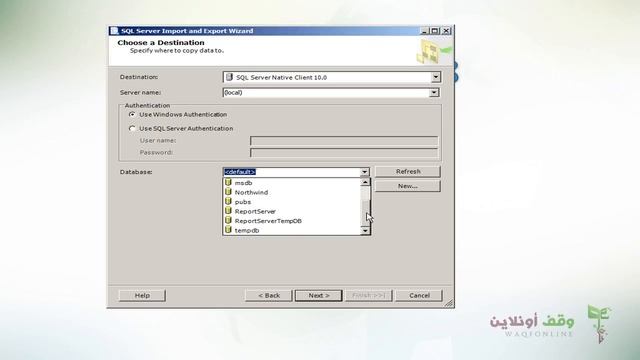Click the database list scroll down arrow
Screen dimensions: 640x360
coord(365,231)
